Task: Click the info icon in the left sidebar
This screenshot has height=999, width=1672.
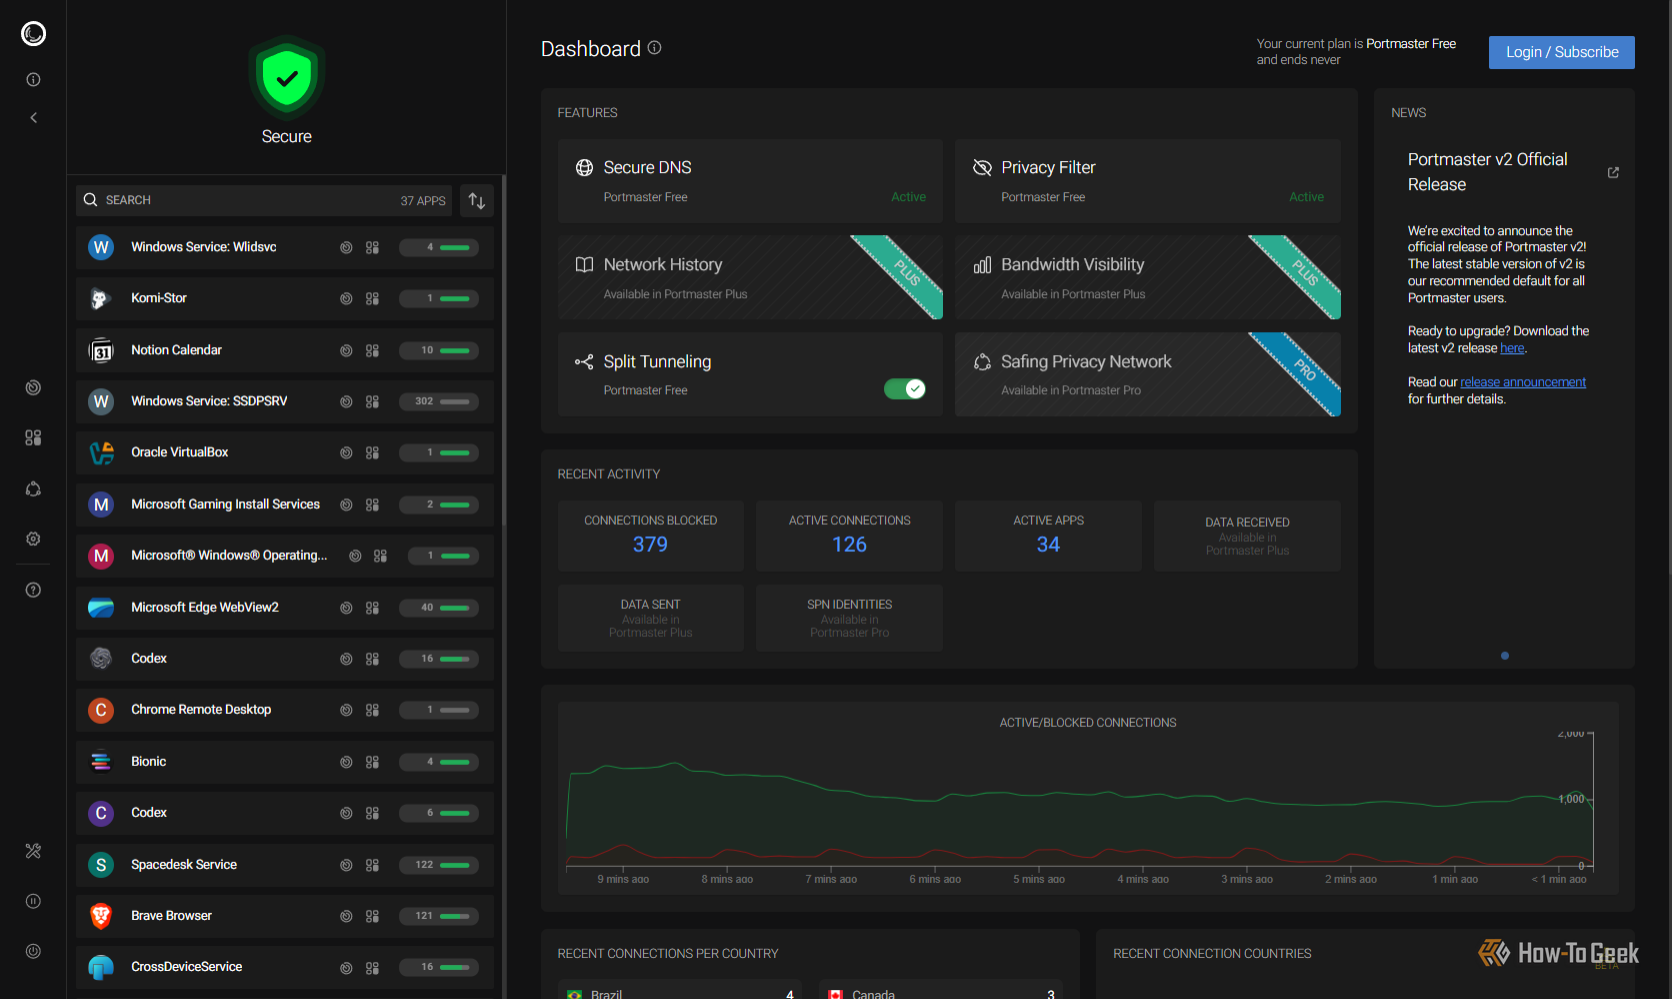Action: point(33,80)
